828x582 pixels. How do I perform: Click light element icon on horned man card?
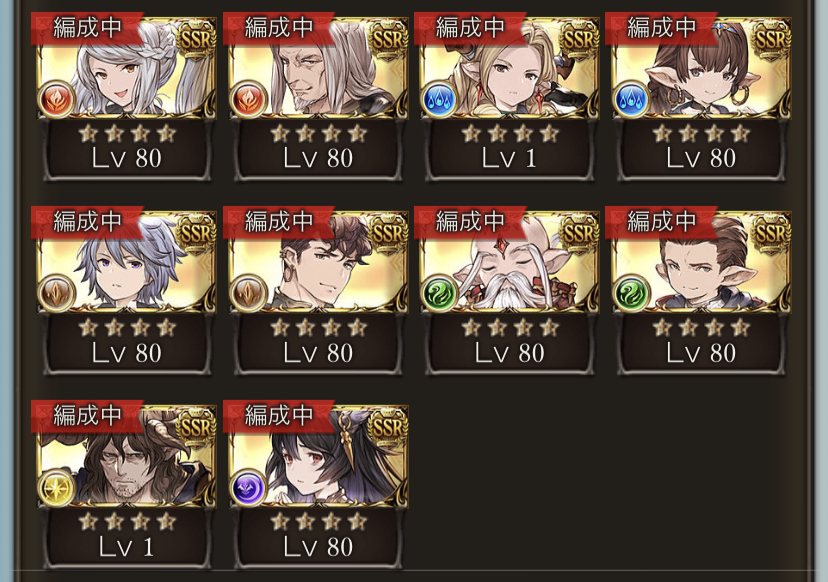click(56, 487)
